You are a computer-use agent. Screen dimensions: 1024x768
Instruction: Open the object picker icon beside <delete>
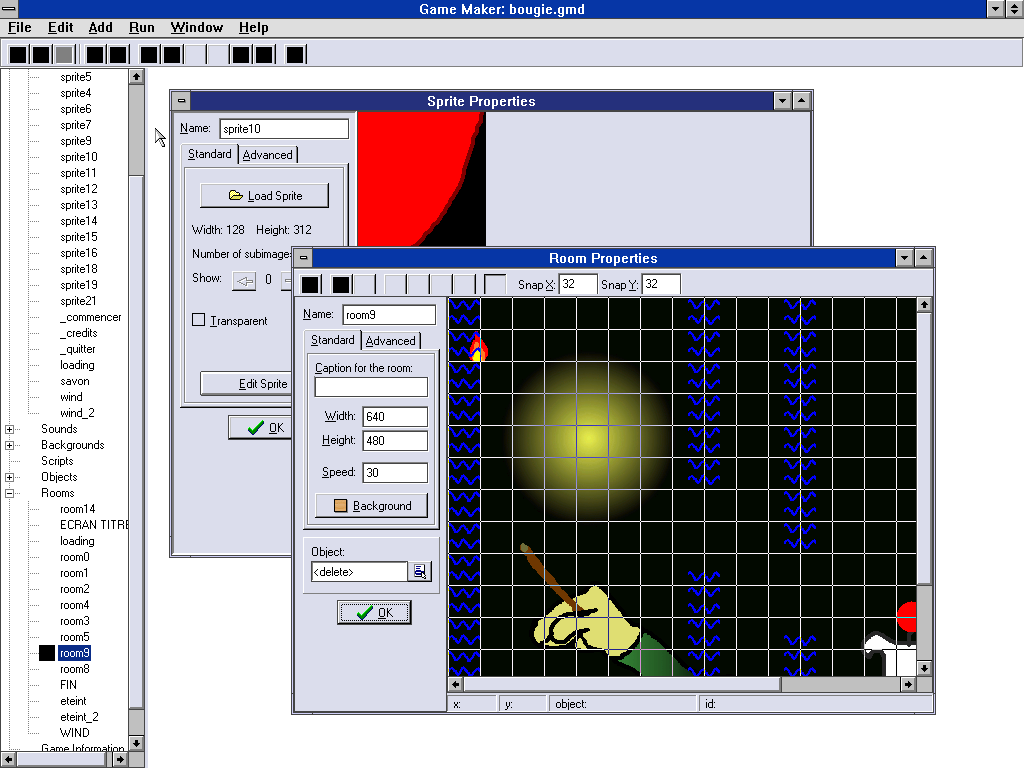421,571
